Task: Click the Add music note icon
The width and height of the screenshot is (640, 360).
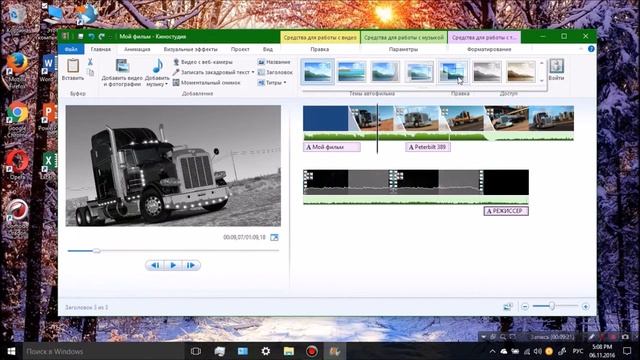Action: (x=158, y=65)
